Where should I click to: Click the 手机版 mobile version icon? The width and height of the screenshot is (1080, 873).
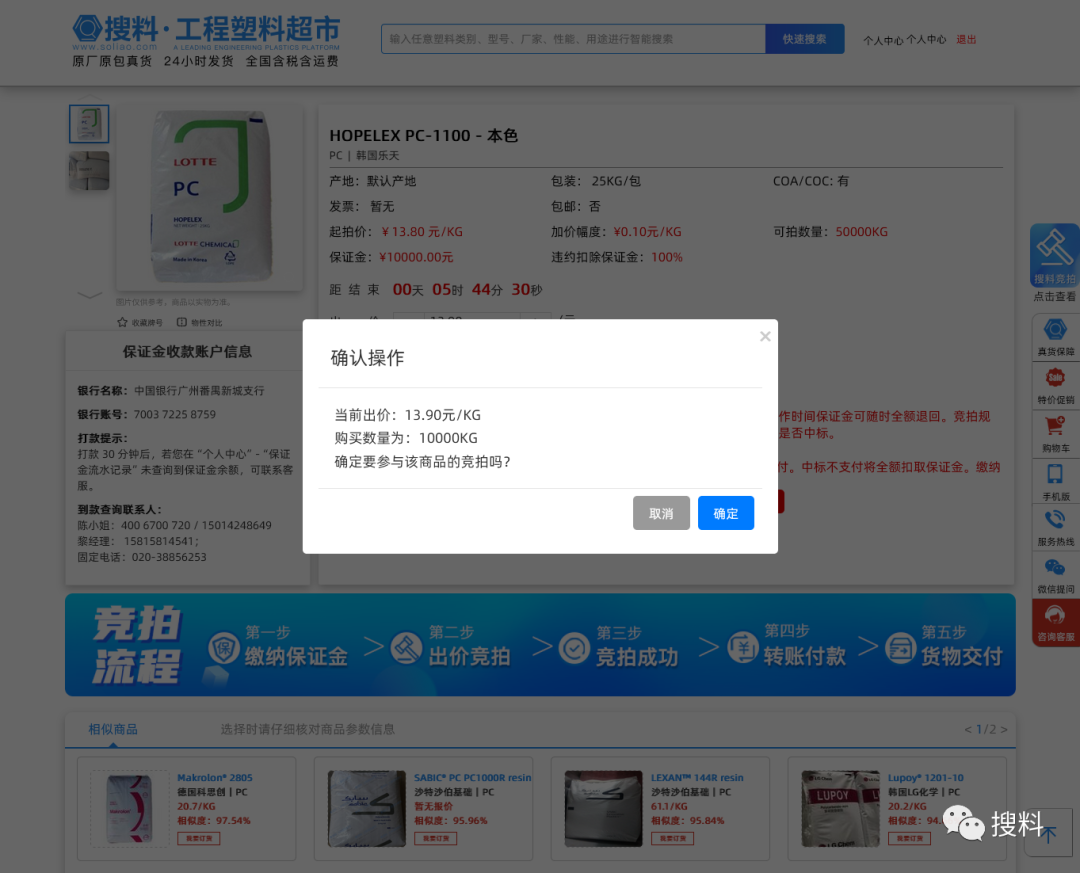[x=1054, y=474]
